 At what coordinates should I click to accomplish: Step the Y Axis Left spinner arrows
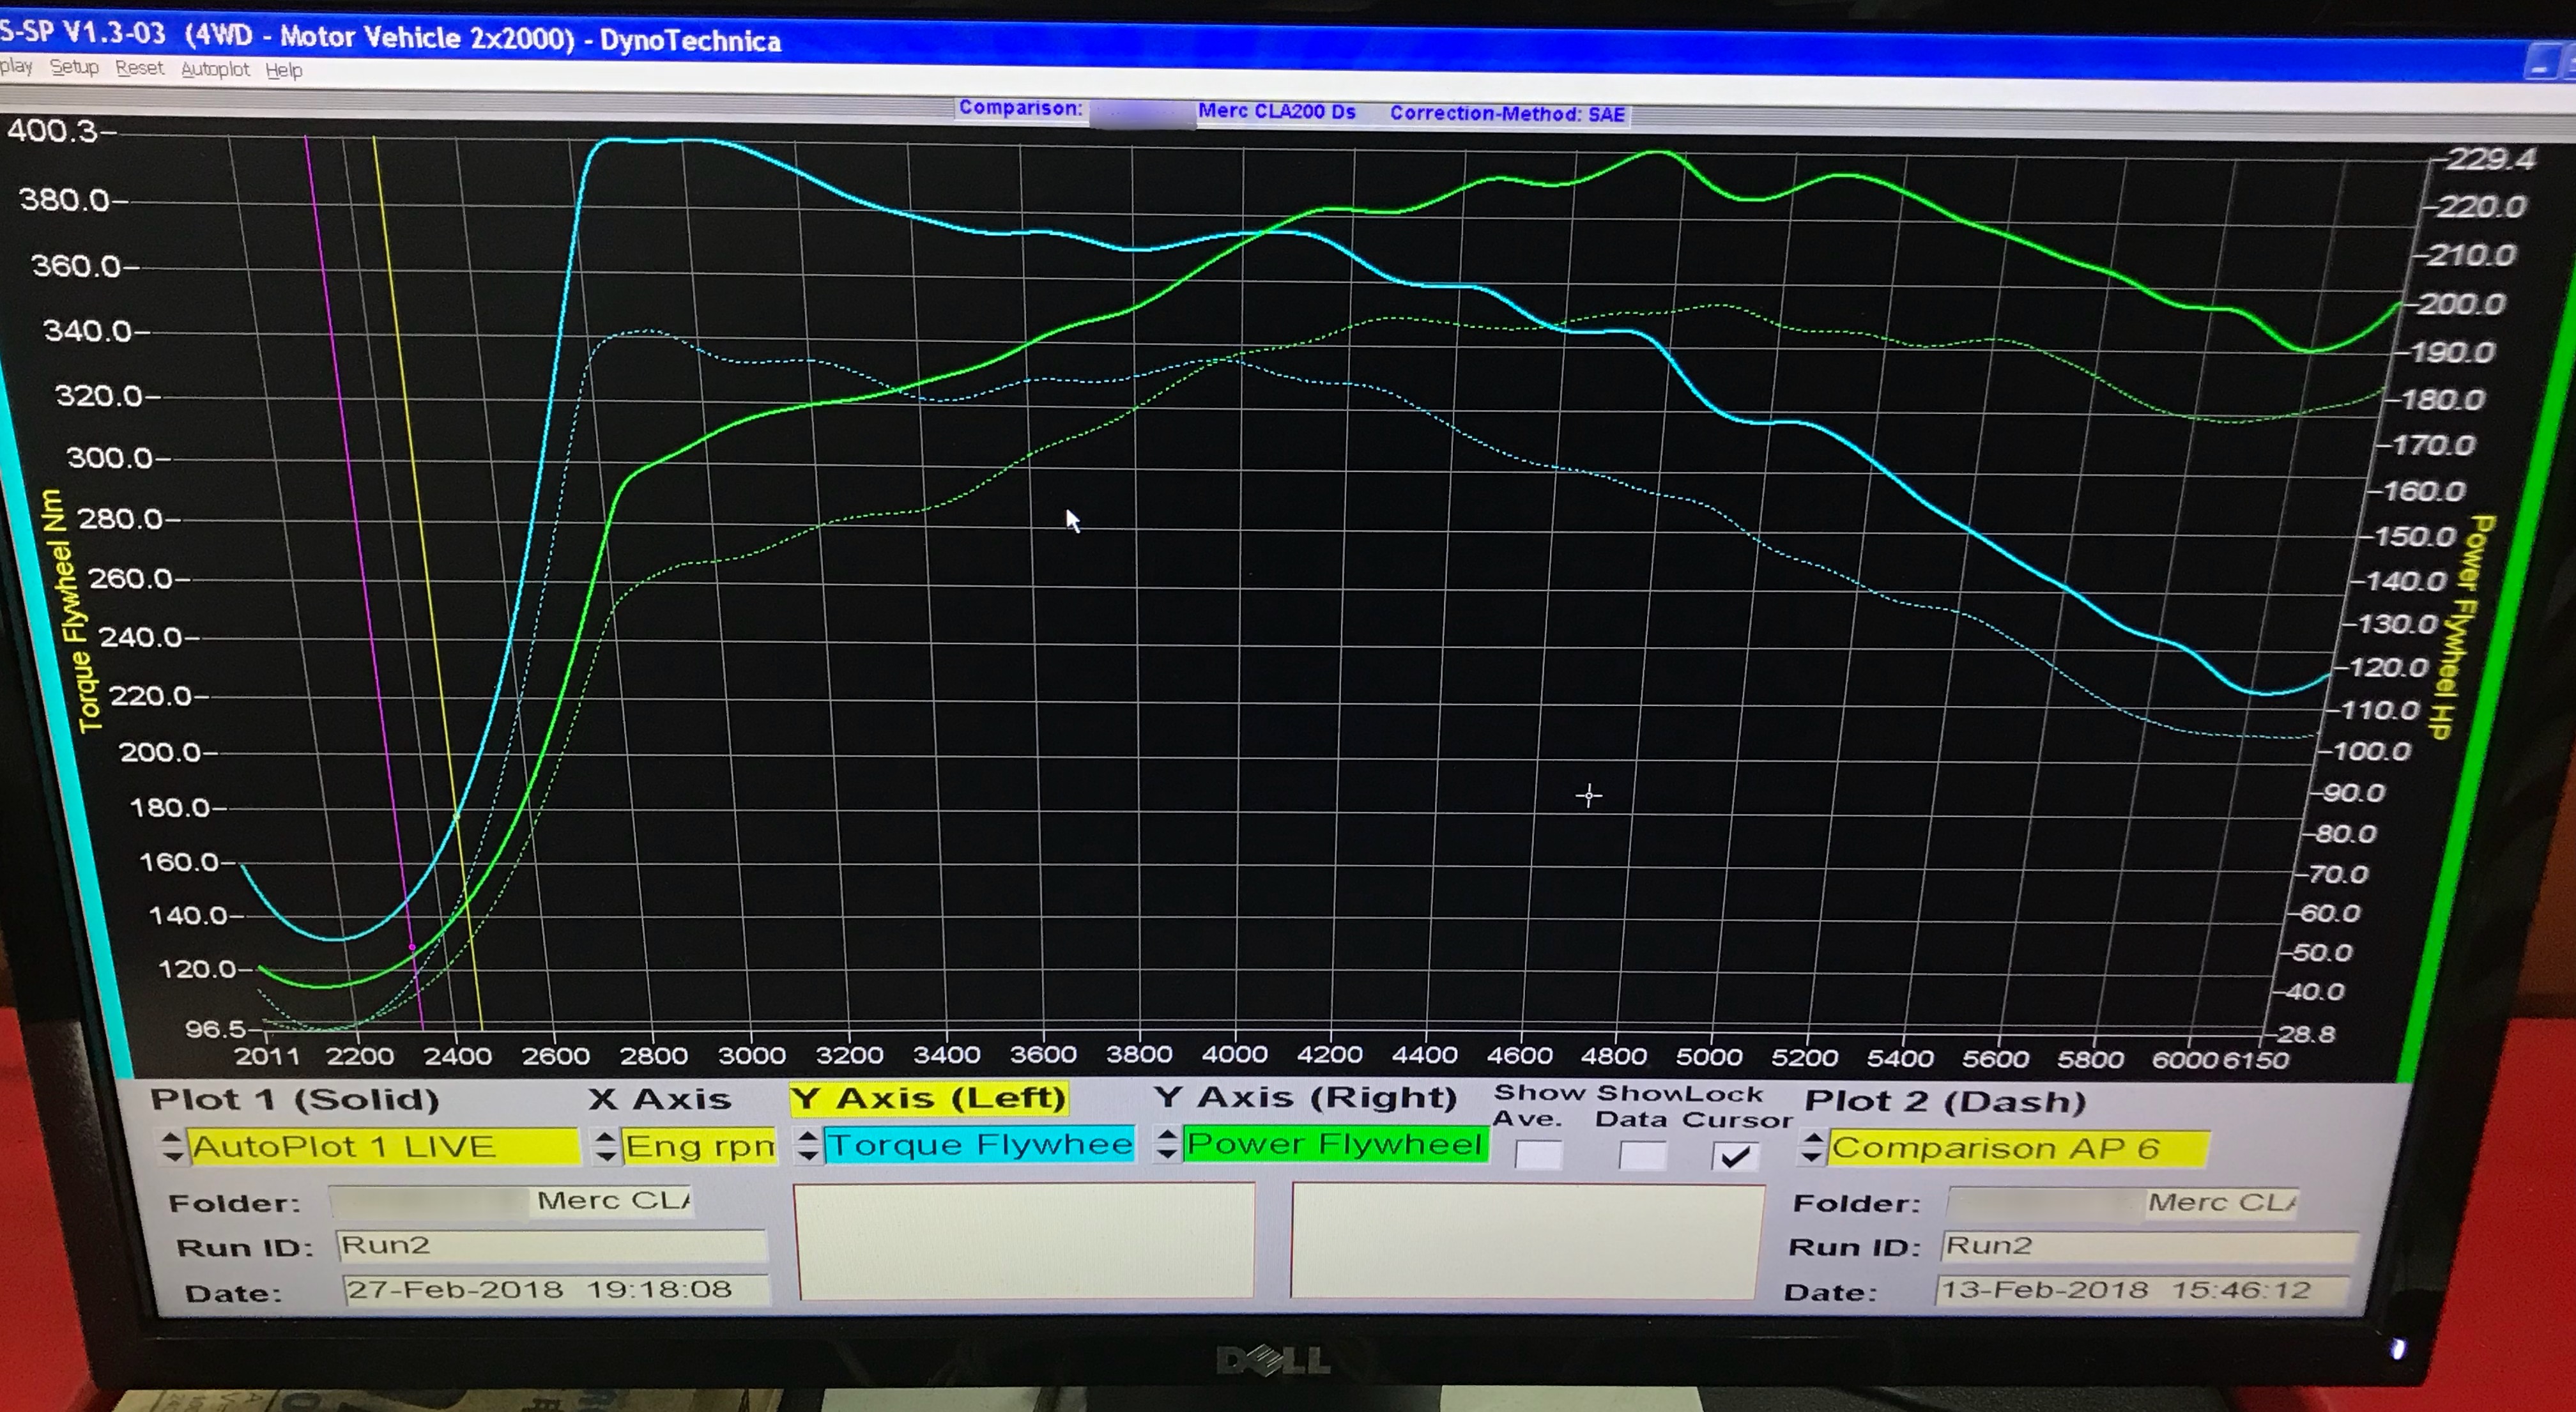(x=808, y=1145)
